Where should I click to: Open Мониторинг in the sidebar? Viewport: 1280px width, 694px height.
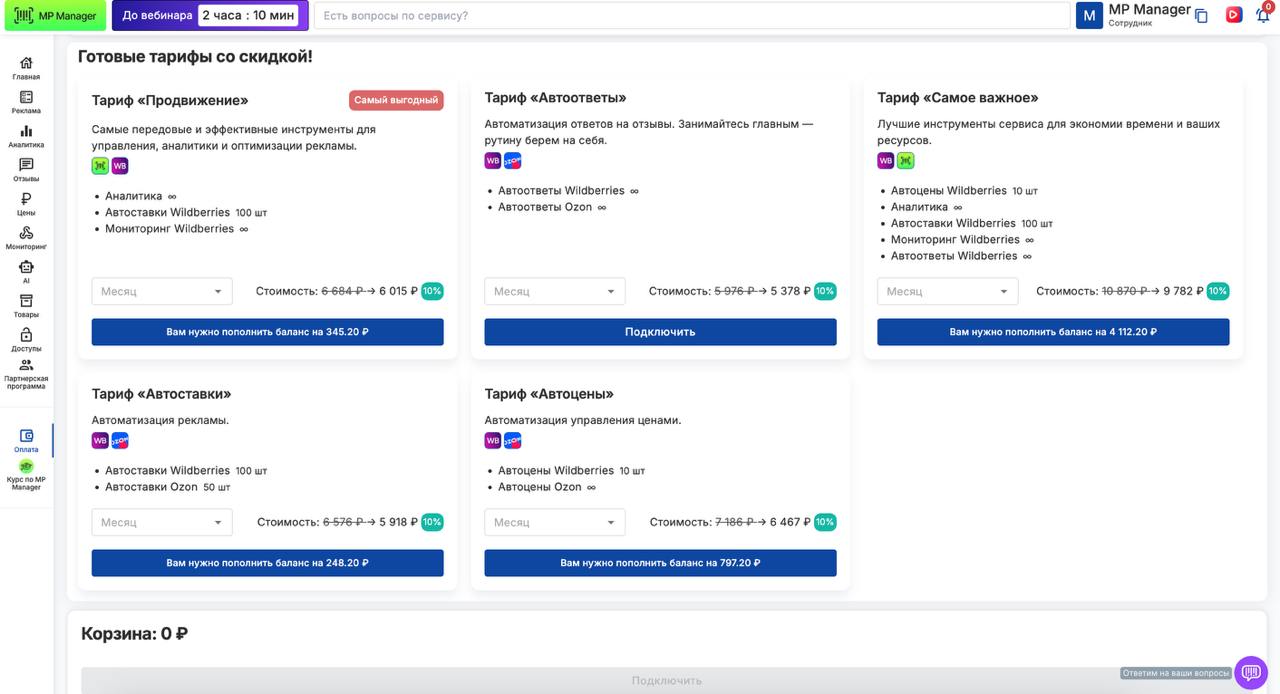point(26,238)
